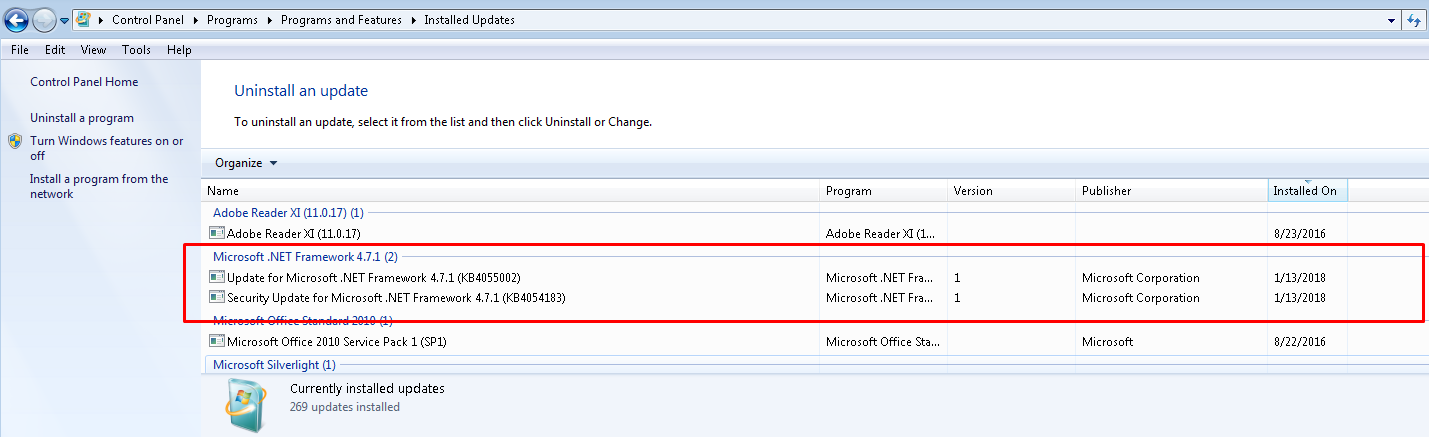
Task: Sort the list by Installed On column
Action: 1306,191
